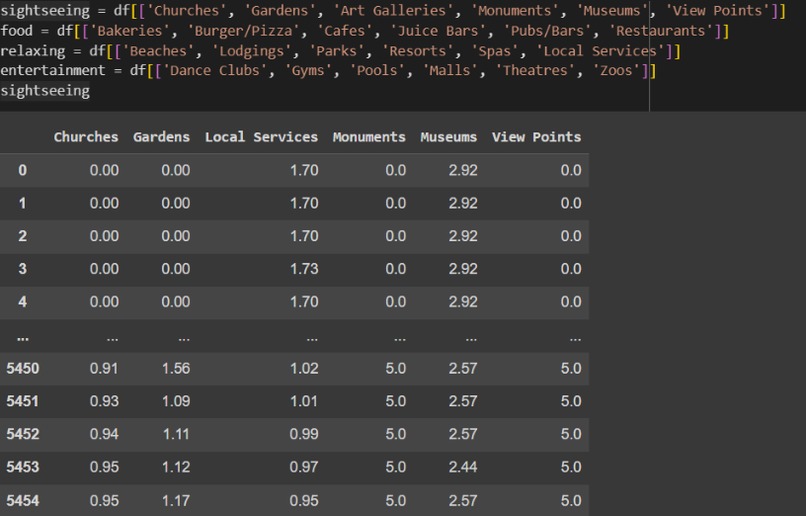Click Local Services value 1.73 in row 3
The image size is (806, 516).
pyautogui.click(x=304, y=269)
